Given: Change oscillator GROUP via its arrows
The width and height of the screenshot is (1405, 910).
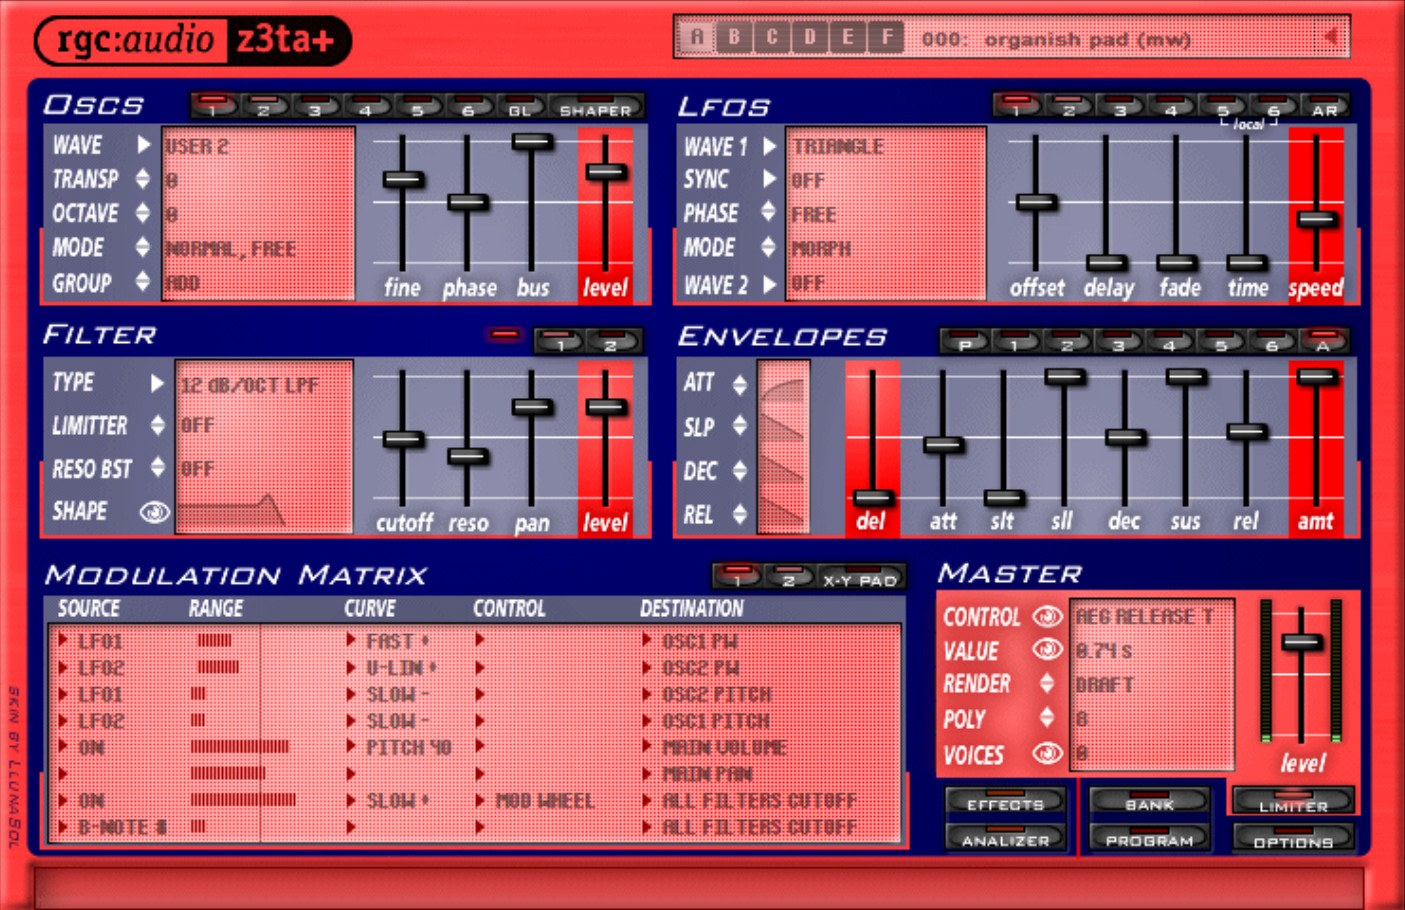Looking at the screenshot, I should click(x=143, y=282).
